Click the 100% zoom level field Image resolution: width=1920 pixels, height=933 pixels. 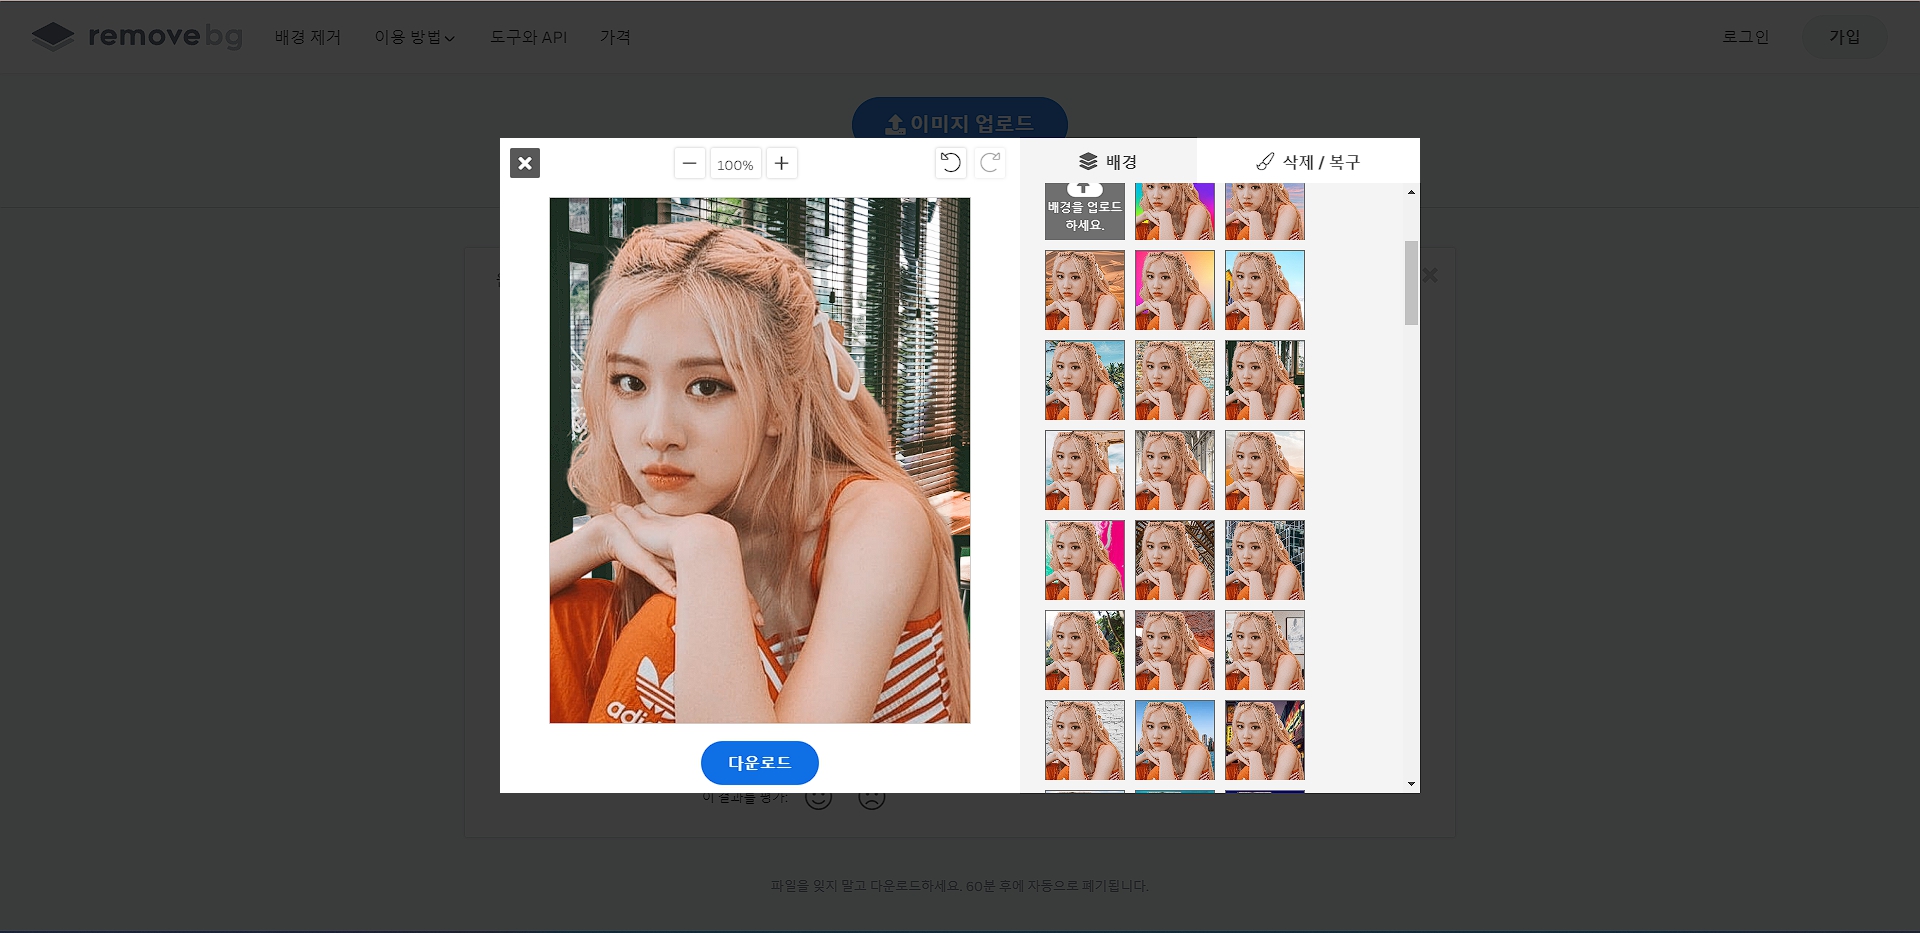click(x=735, y=164)
